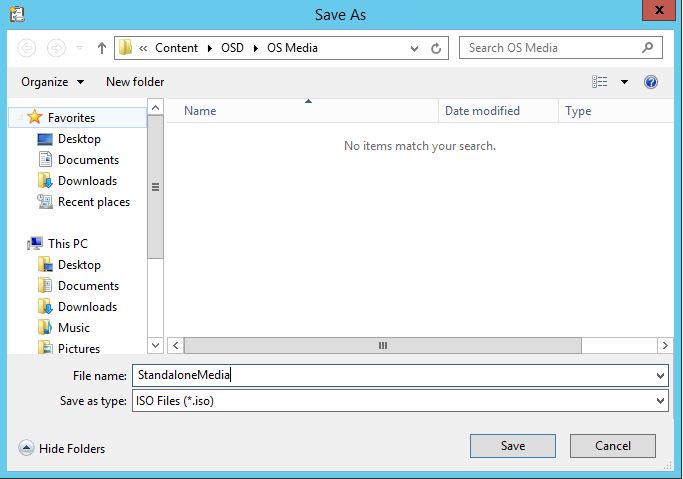Click the File name text field
This screenshot has height=479, width=683.
coord(390,376)
